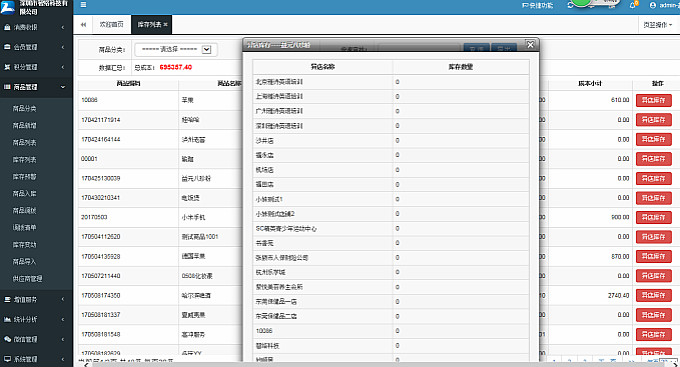Expand the 增值服务 menu chevron
680x367 pixels.
click(x=63, y=299)
